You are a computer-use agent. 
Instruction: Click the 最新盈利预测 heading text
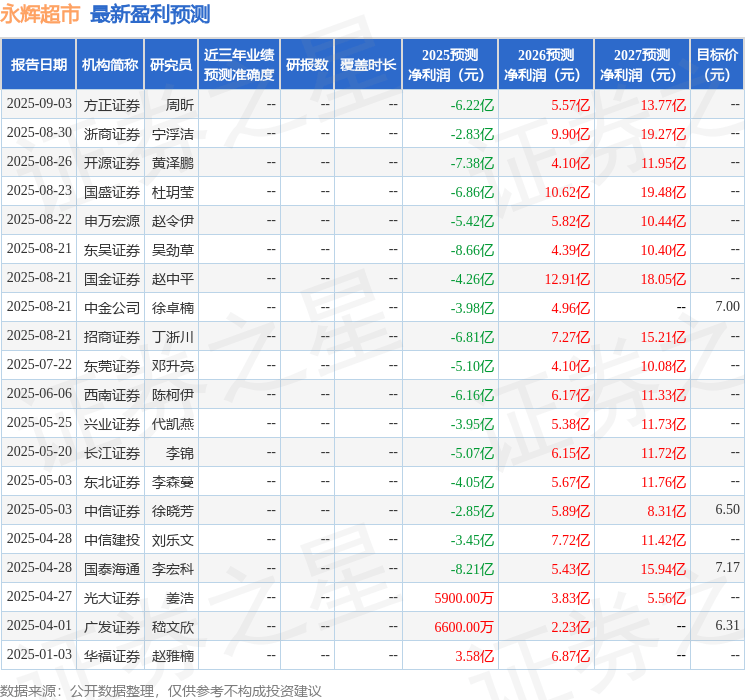150,14
